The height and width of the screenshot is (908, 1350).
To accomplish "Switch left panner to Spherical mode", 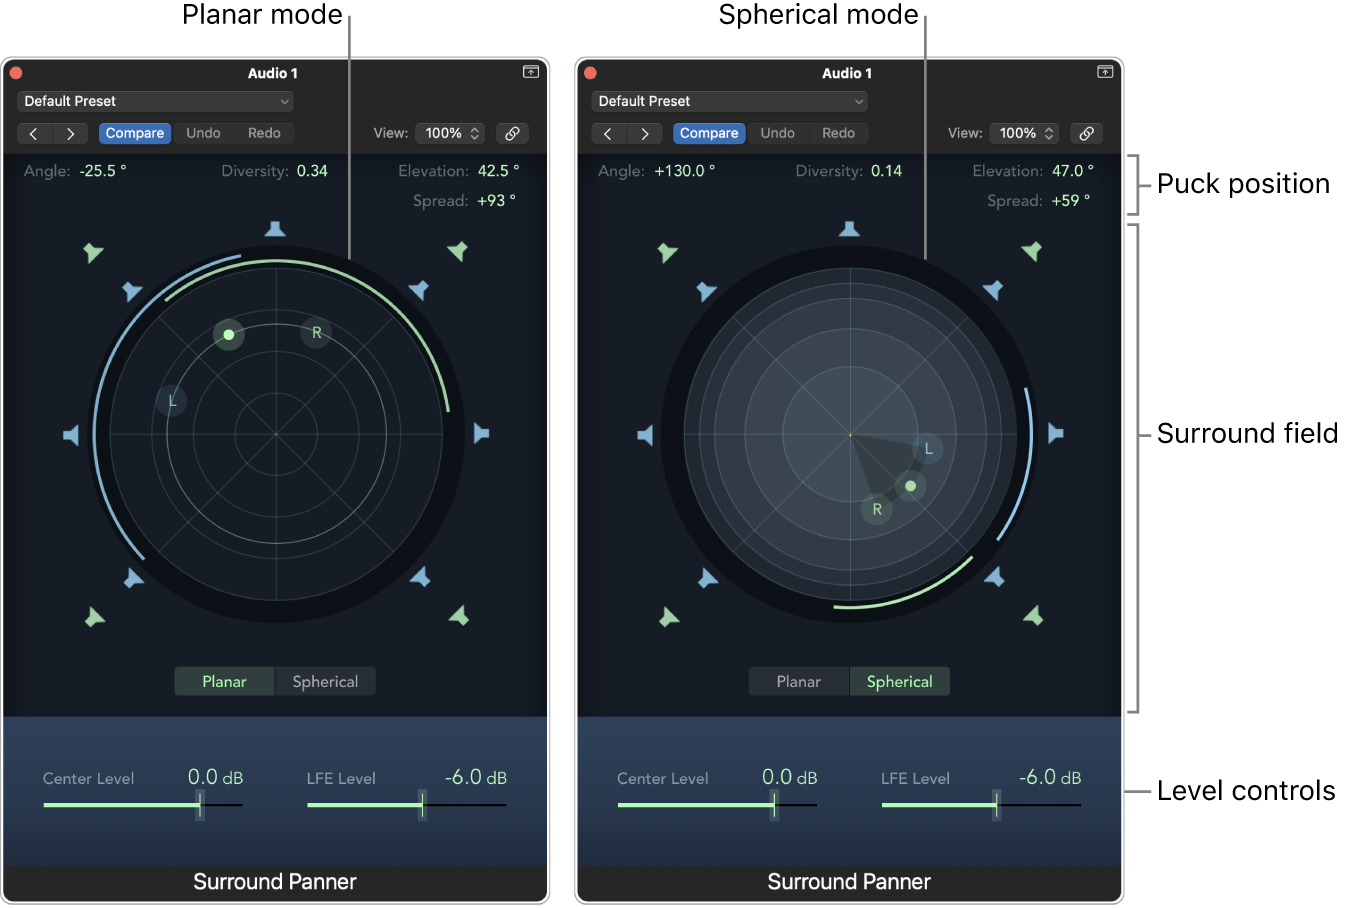I will (325, 681).
